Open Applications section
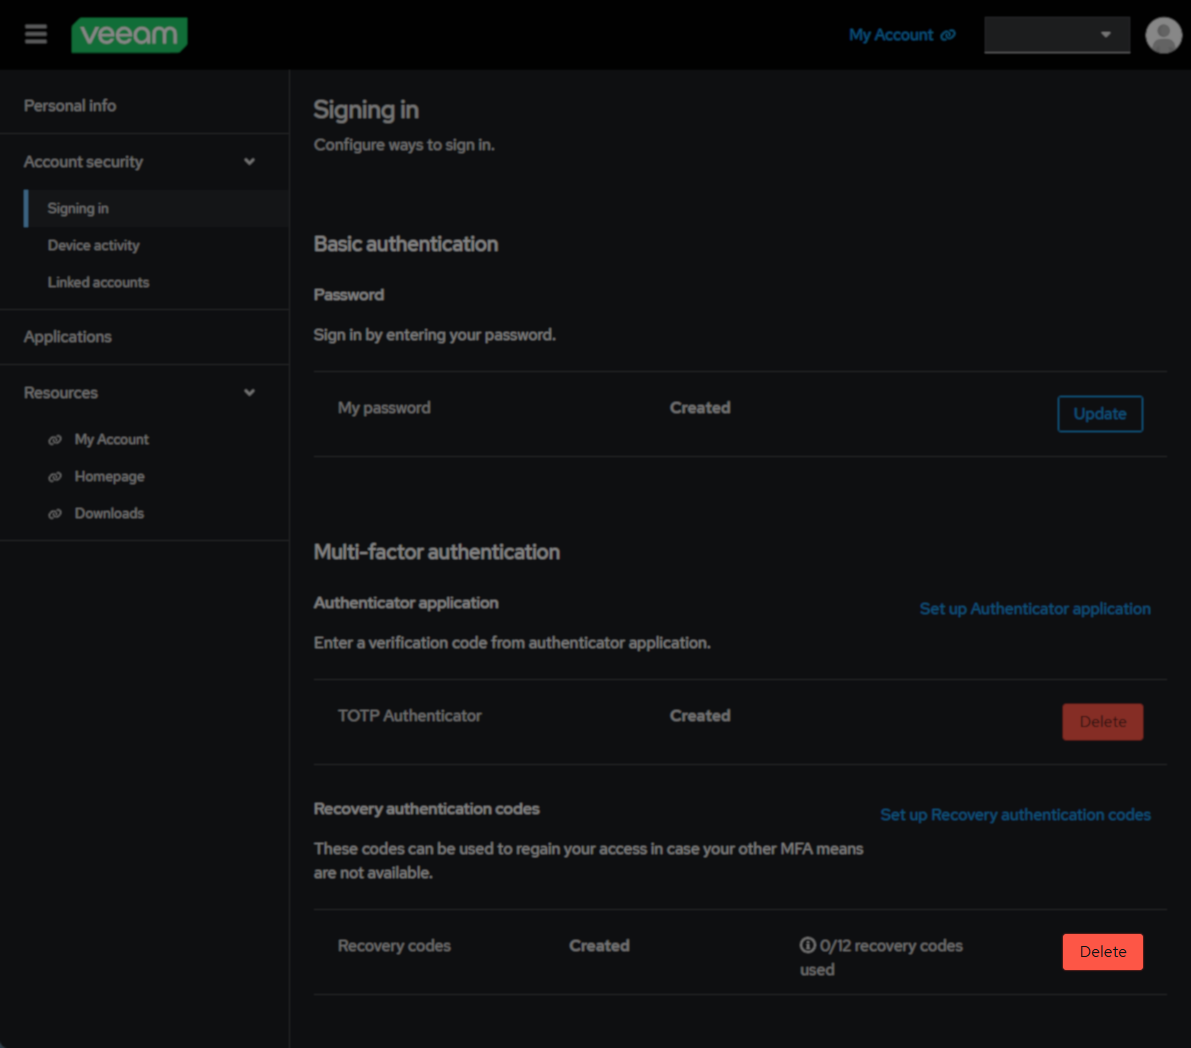 pyautogui.click(x=68, y=336)
